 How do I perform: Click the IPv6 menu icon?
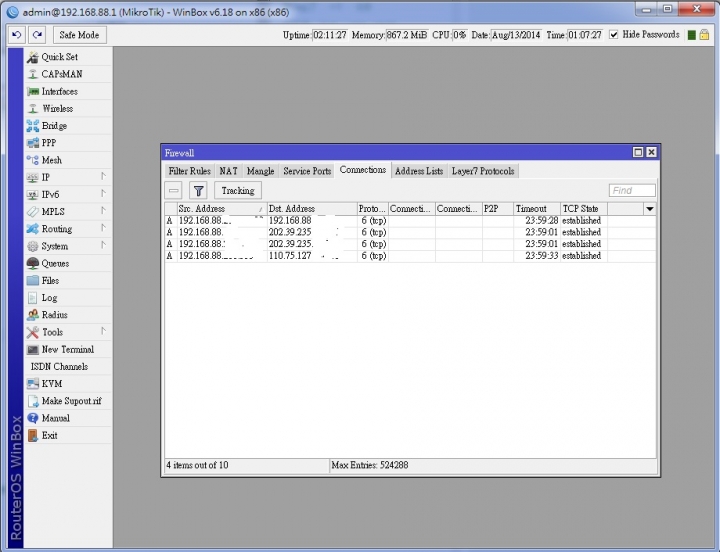[x=33, y=195]
